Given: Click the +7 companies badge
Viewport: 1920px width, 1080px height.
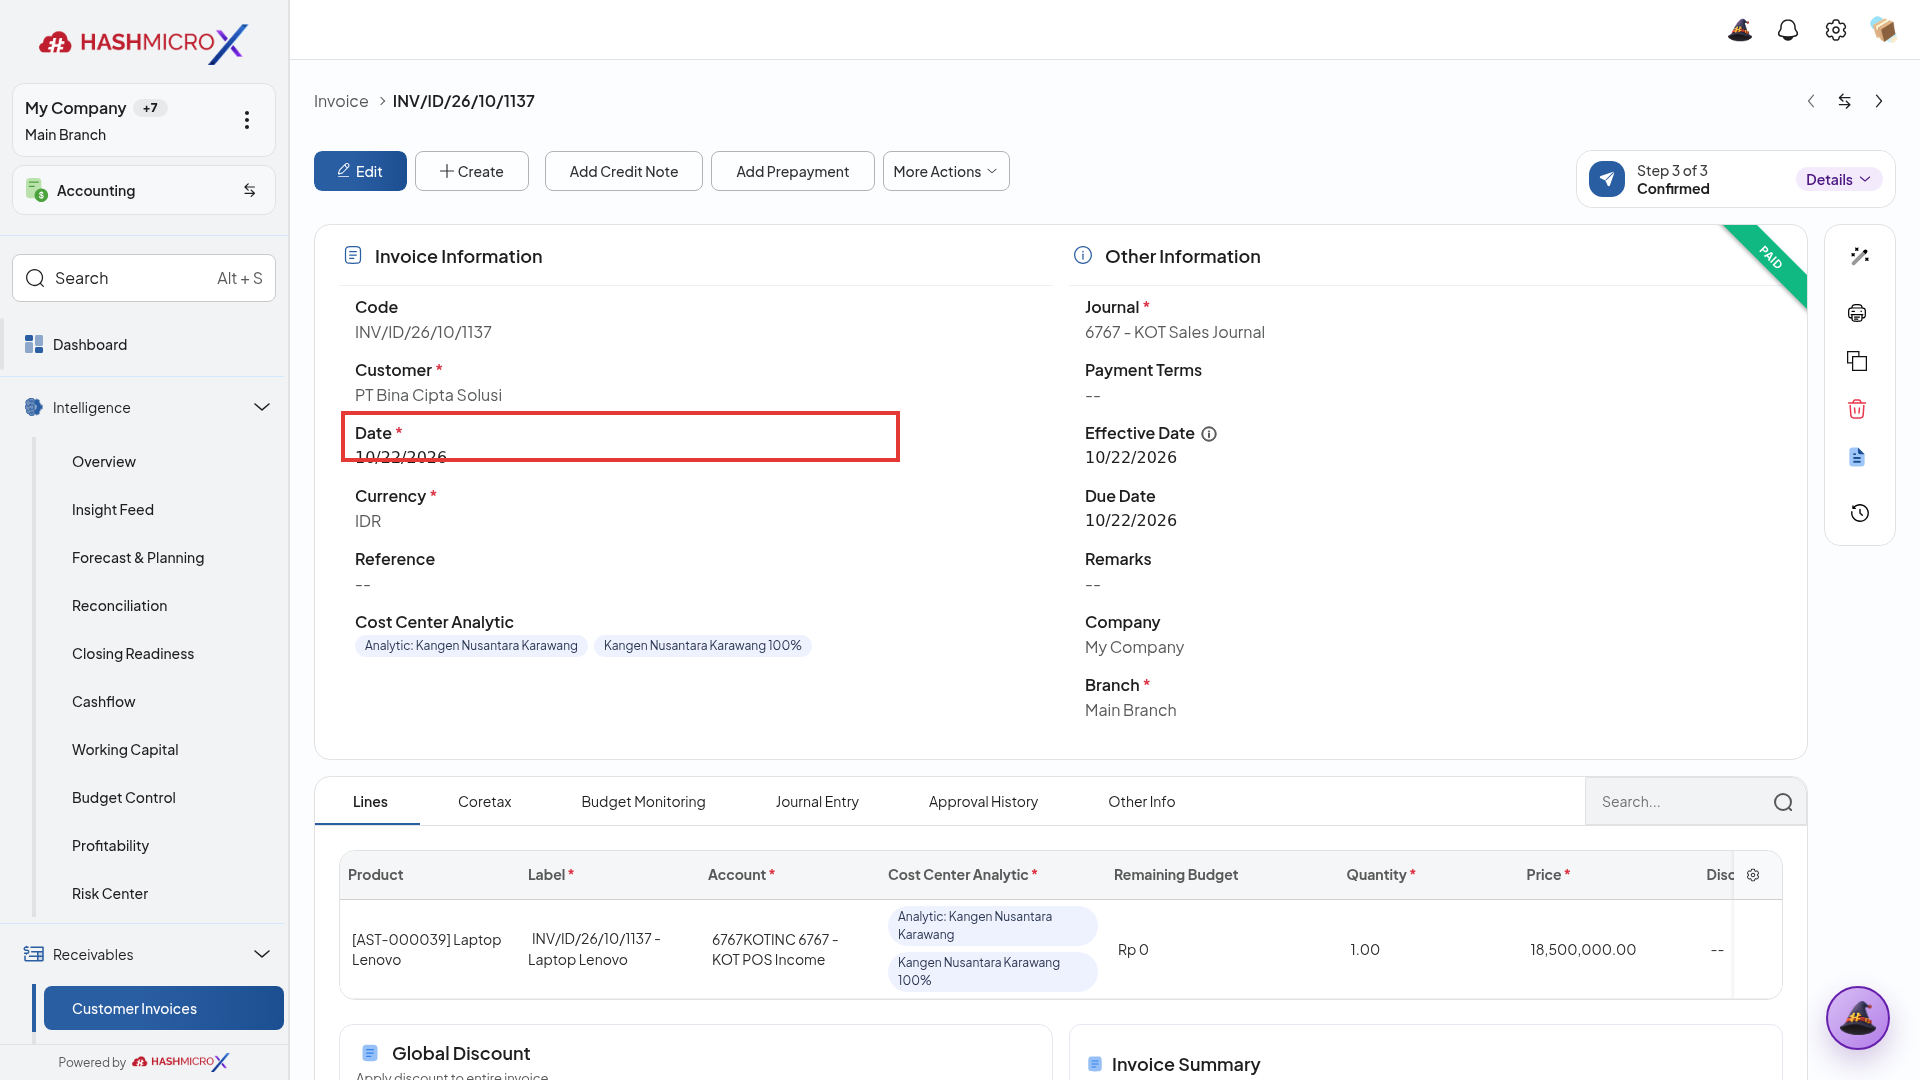Looking at the screenshot, I should pos(150,108).
